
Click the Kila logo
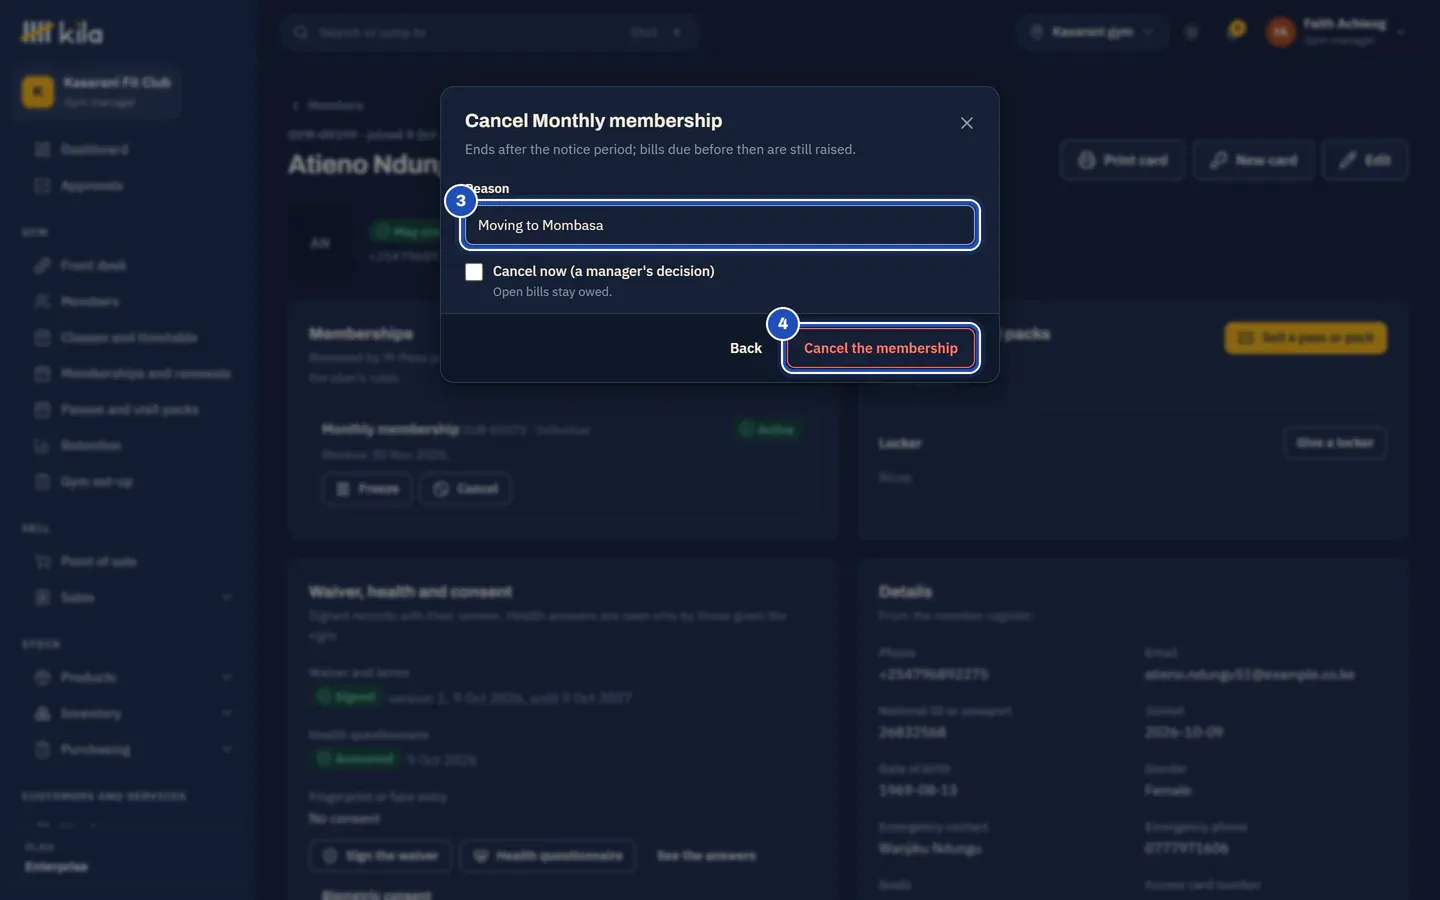click(x=62, y=32)
